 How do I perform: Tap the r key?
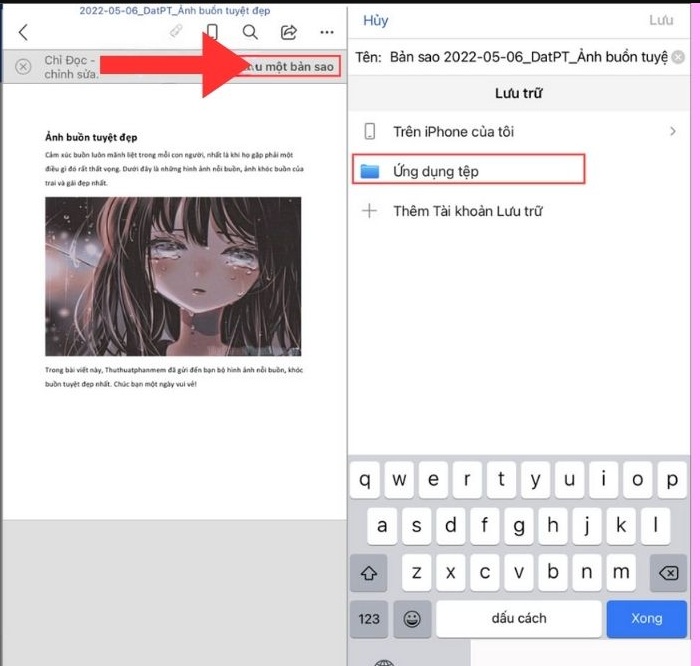coord(467,480)
